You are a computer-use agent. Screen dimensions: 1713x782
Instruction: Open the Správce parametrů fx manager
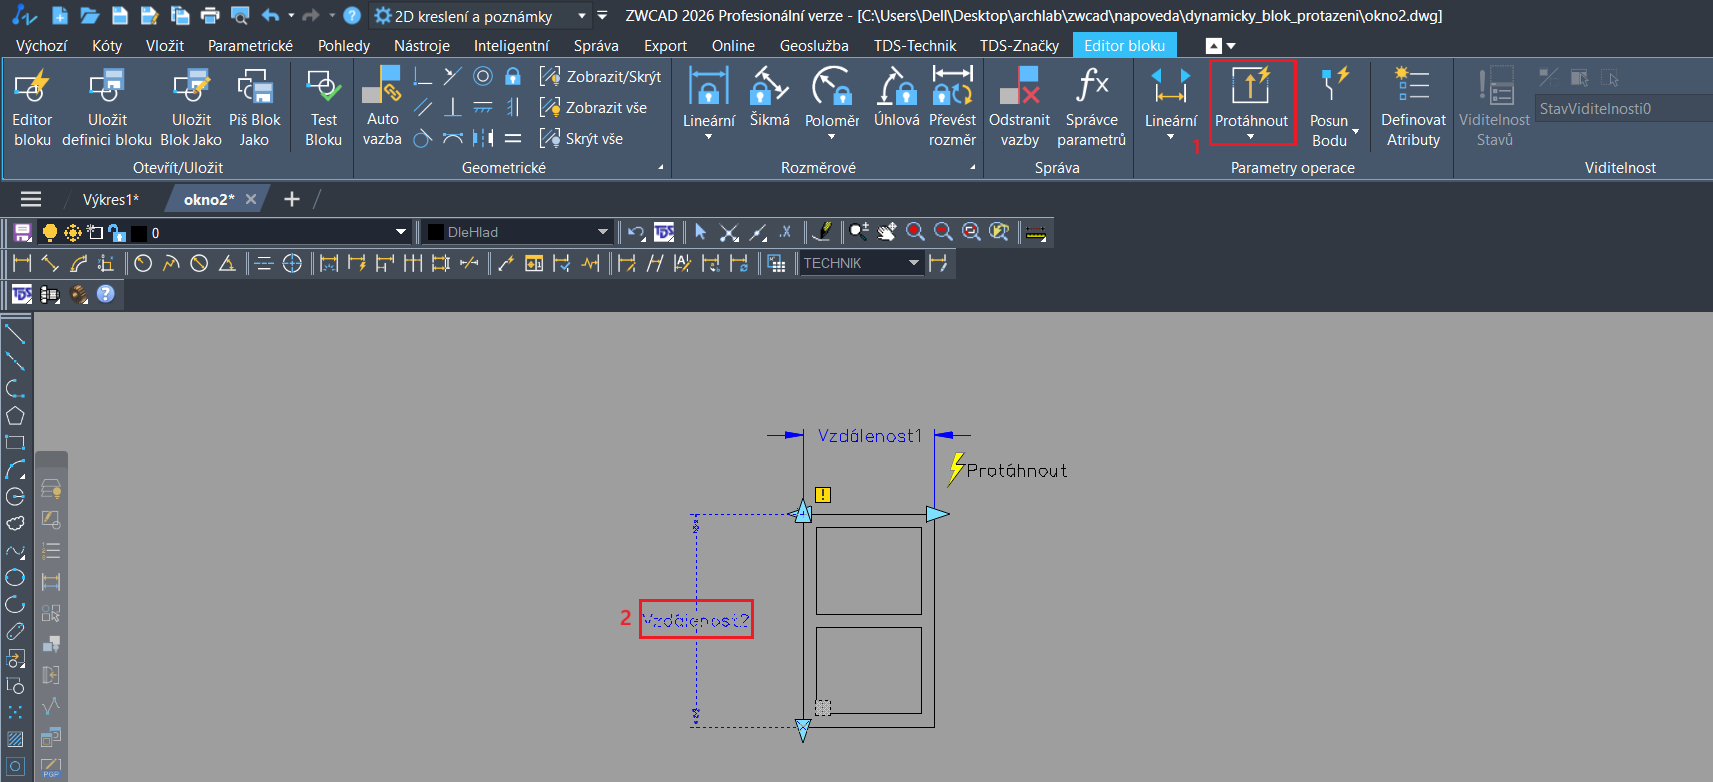click(x=1091, y=87)
